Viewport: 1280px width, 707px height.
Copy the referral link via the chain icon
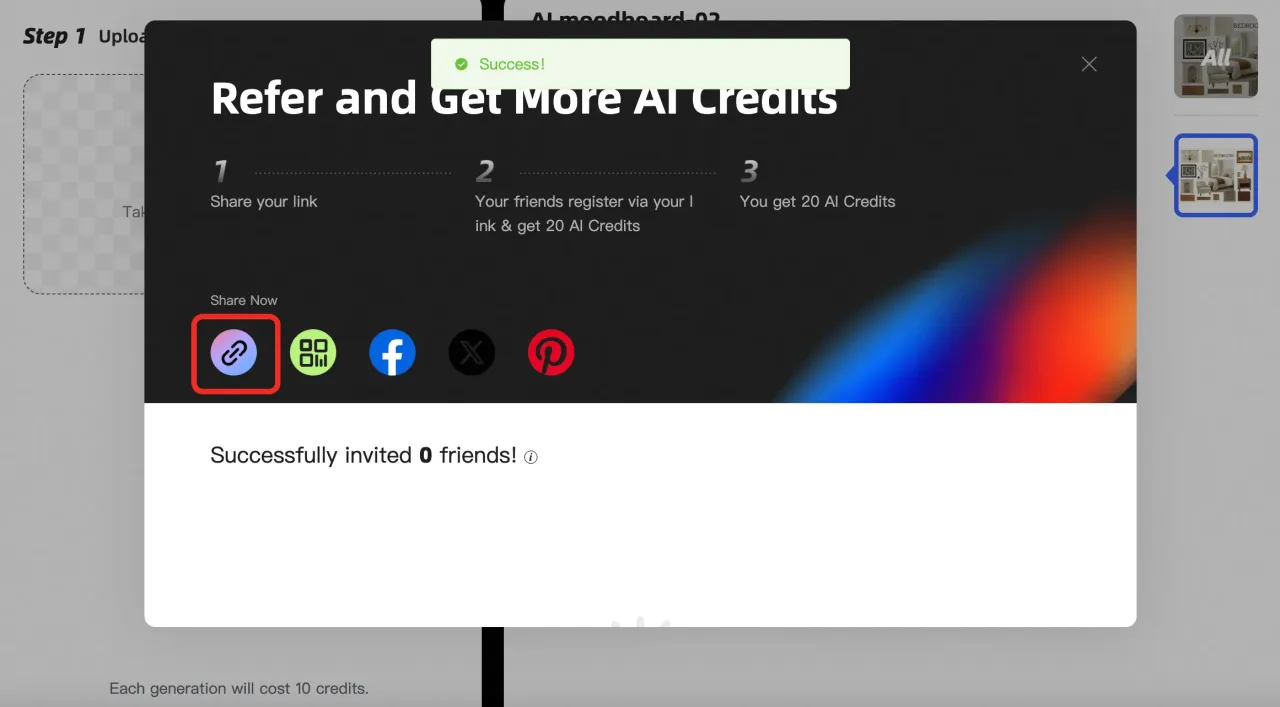234,353
